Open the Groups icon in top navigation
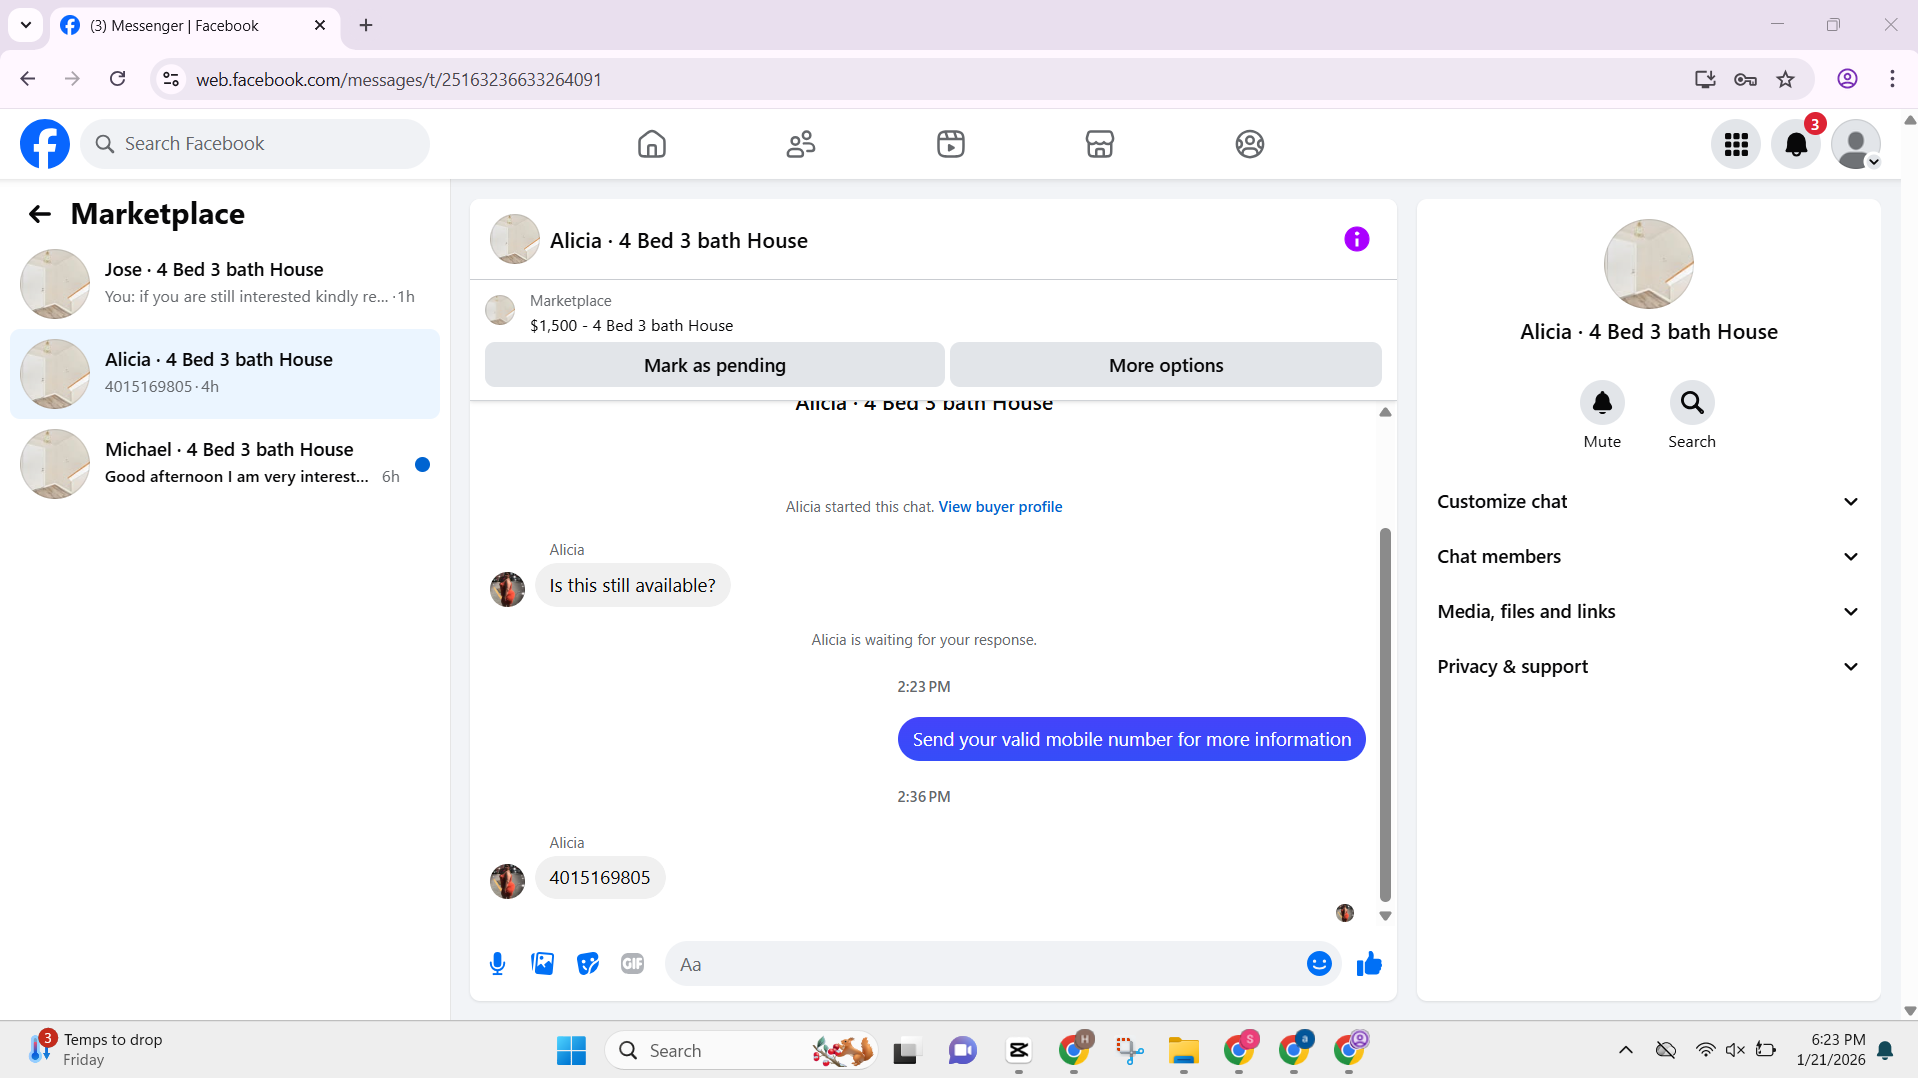The image size is (1918, 1078). [x=1250, y=144]
